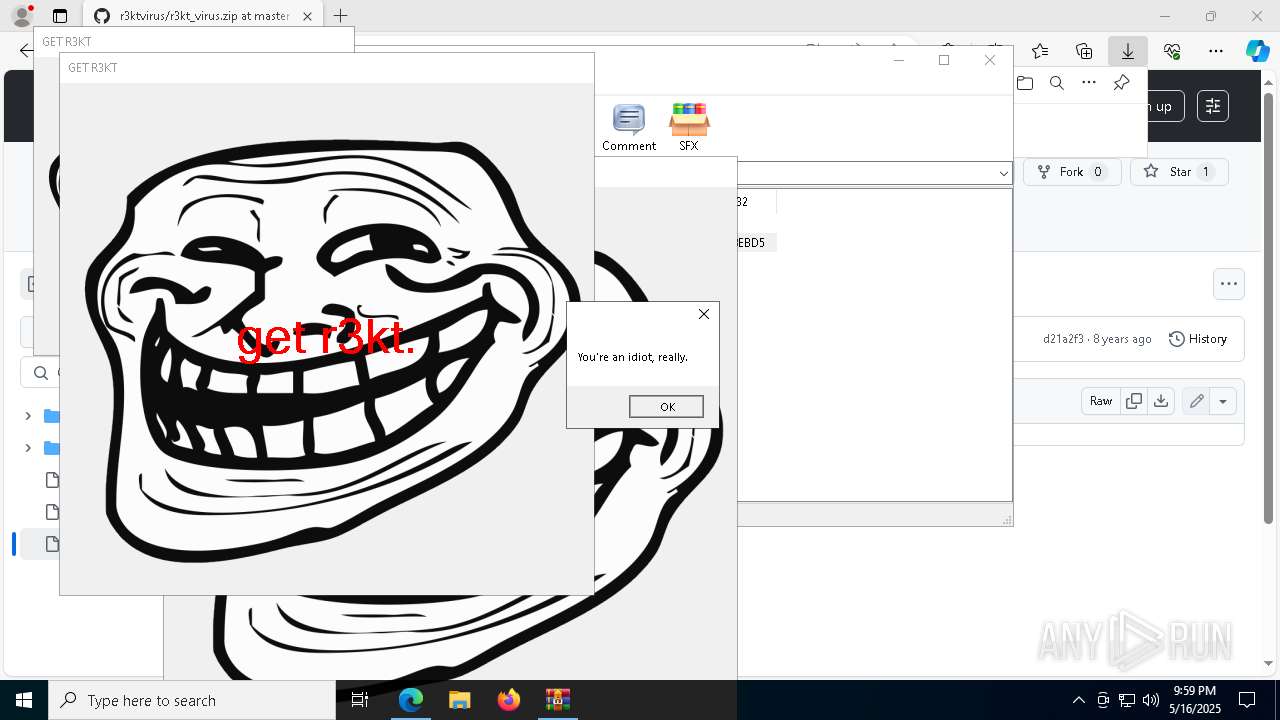Open Browser essentials heart icon

click(x=1172, y=51)
